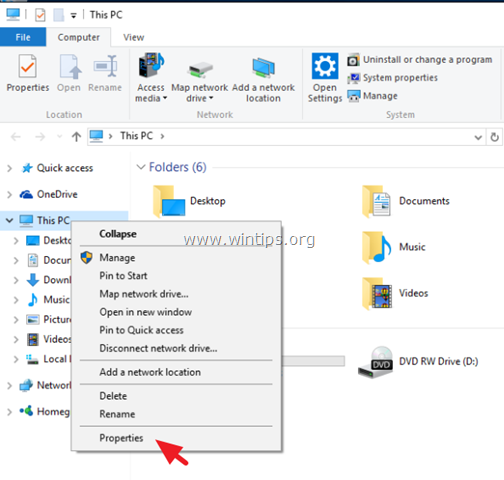This screenshot has height=480, width=504.
Task: Collapse the Folders (6) section chevron
Action: point(141,167)
